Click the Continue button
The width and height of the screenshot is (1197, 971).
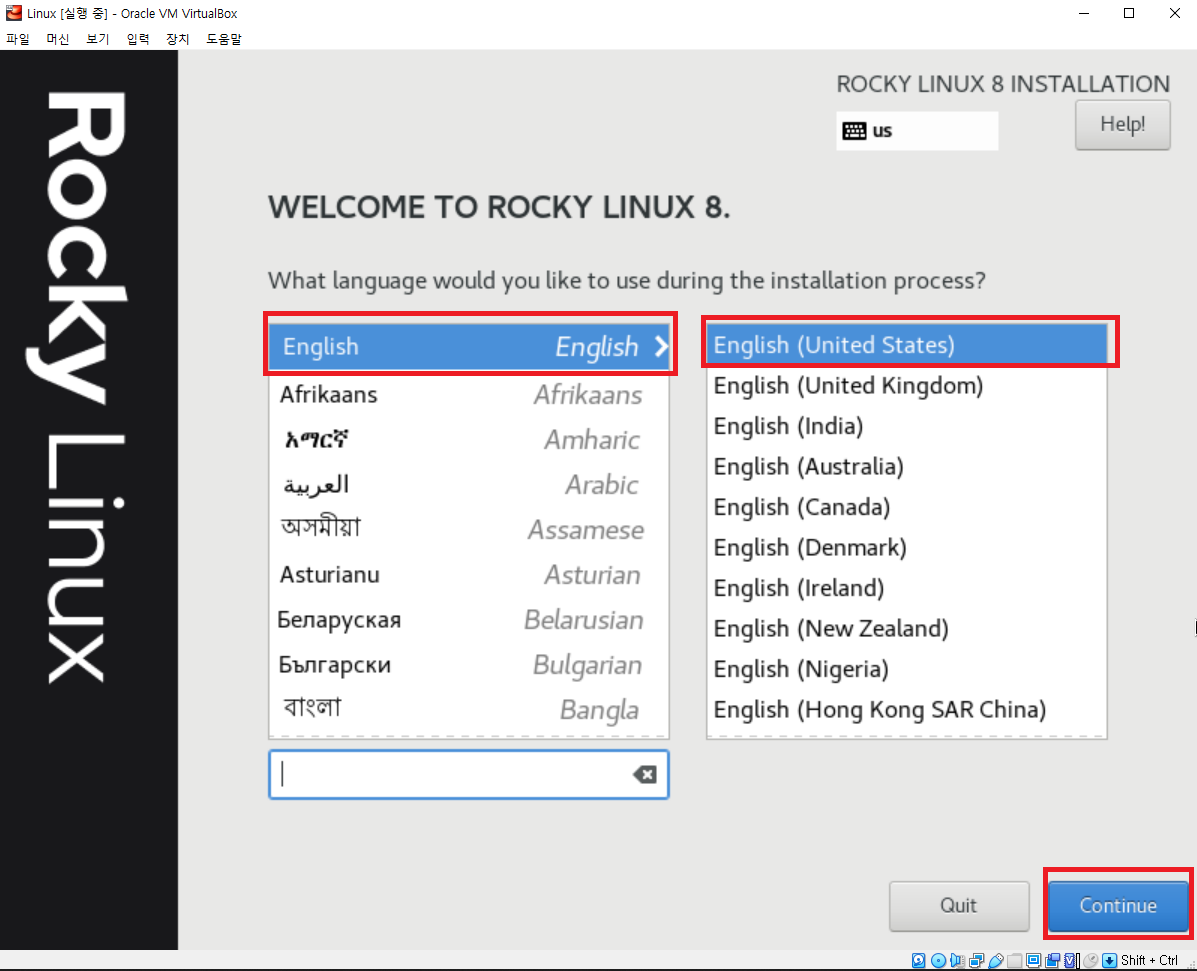(1118, 906)
